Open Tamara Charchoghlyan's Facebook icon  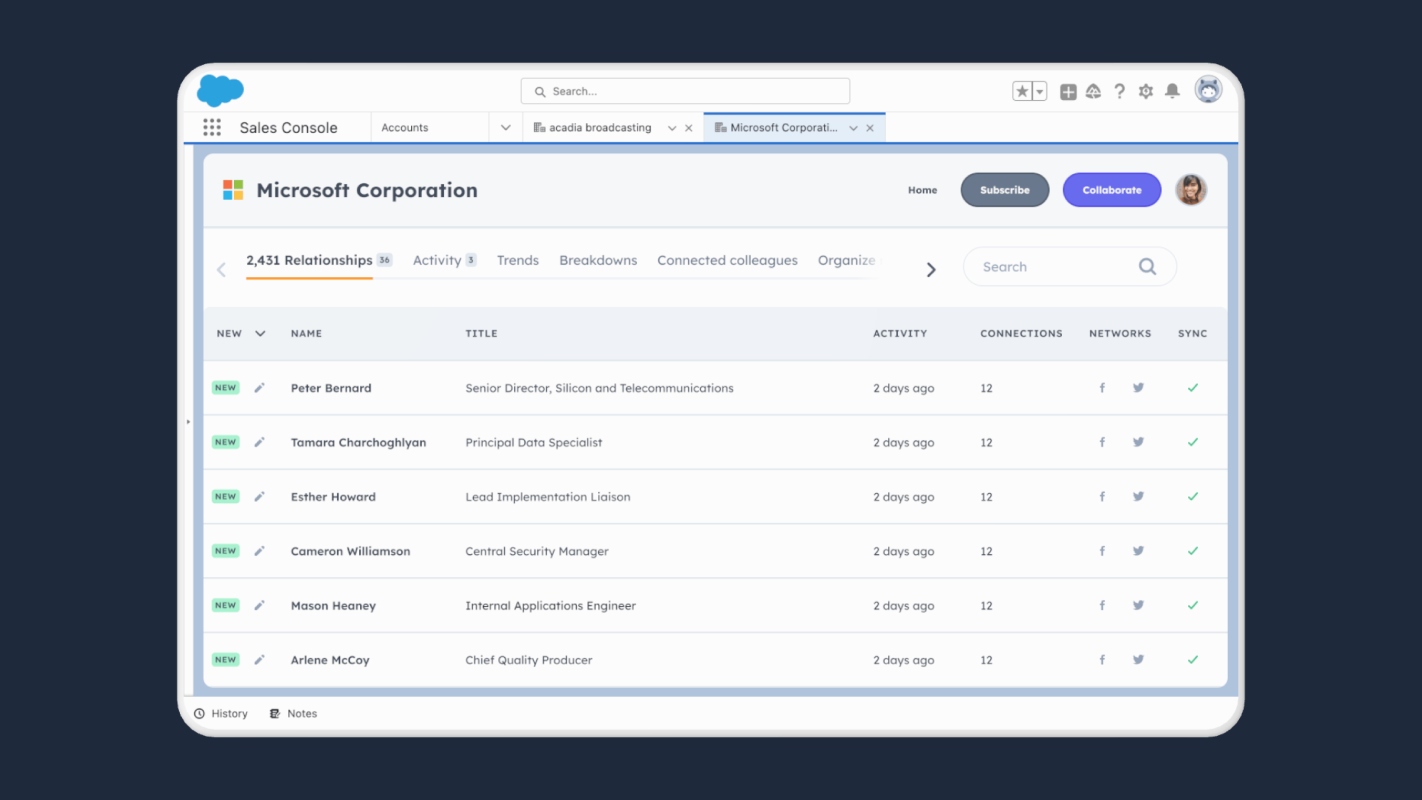tap(1102, 442)
